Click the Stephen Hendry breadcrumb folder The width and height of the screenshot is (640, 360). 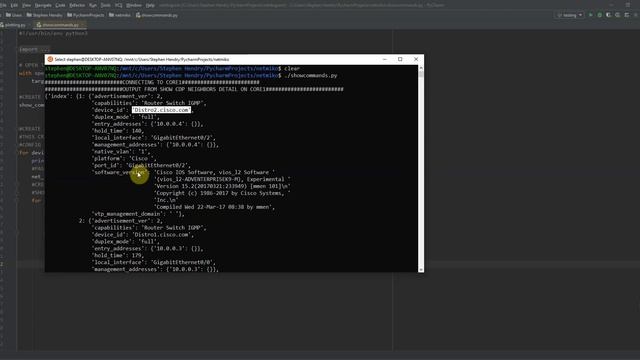[44, 15]
